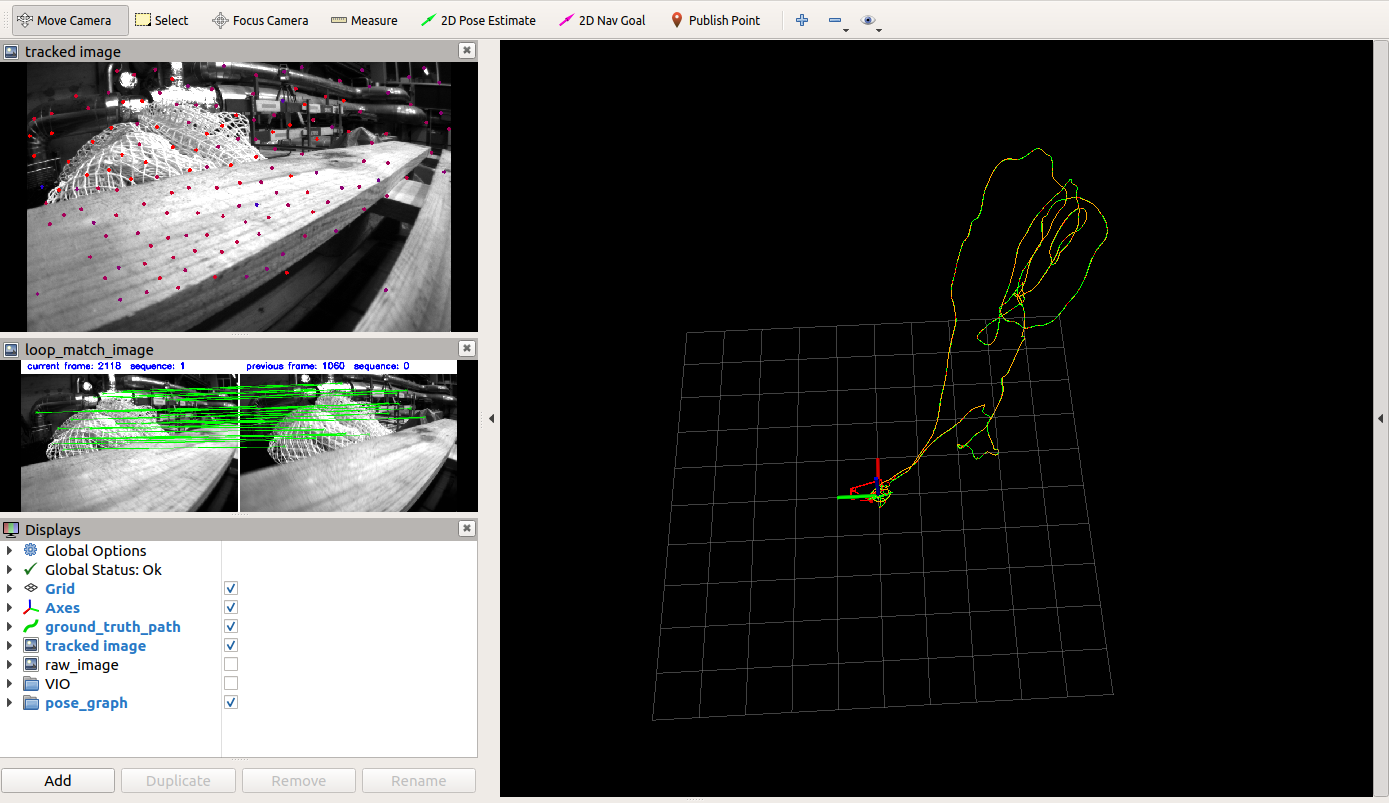
Task: Activate the Select tool
Action: pos(161,20)
